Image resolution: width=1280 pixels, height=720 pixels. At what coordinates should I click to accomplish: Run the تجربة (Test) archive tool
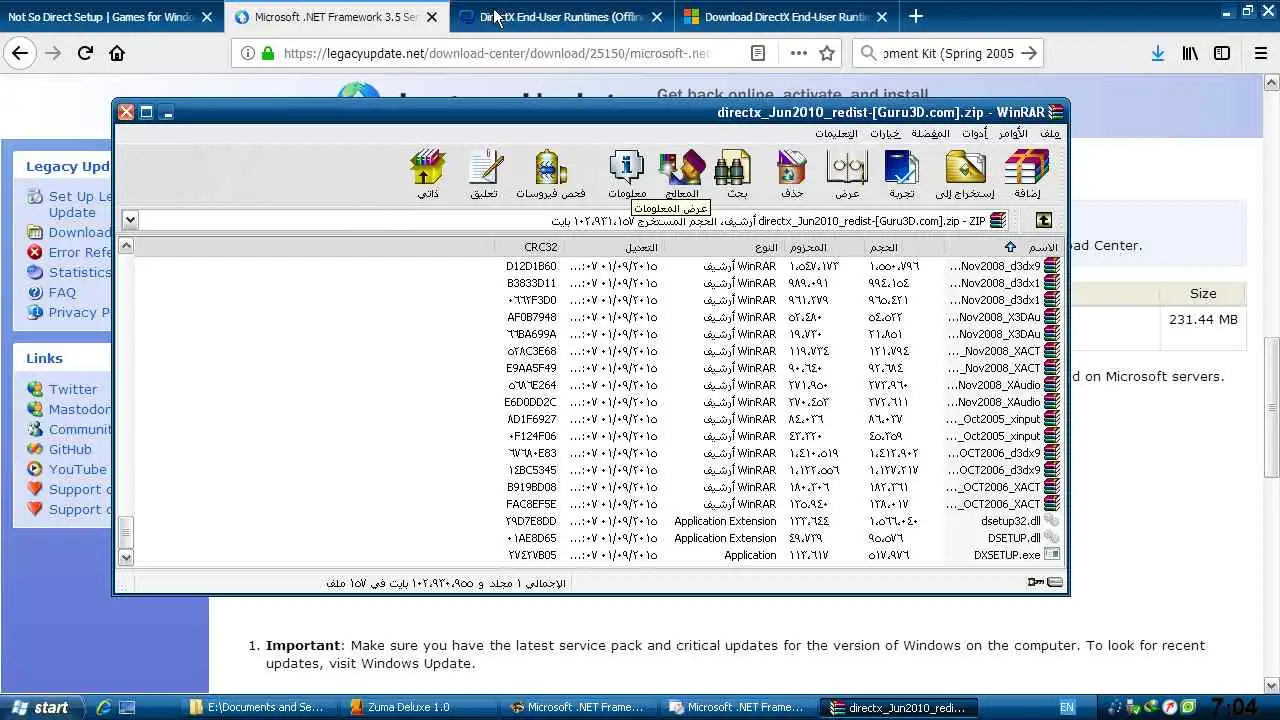coord(901,174)
